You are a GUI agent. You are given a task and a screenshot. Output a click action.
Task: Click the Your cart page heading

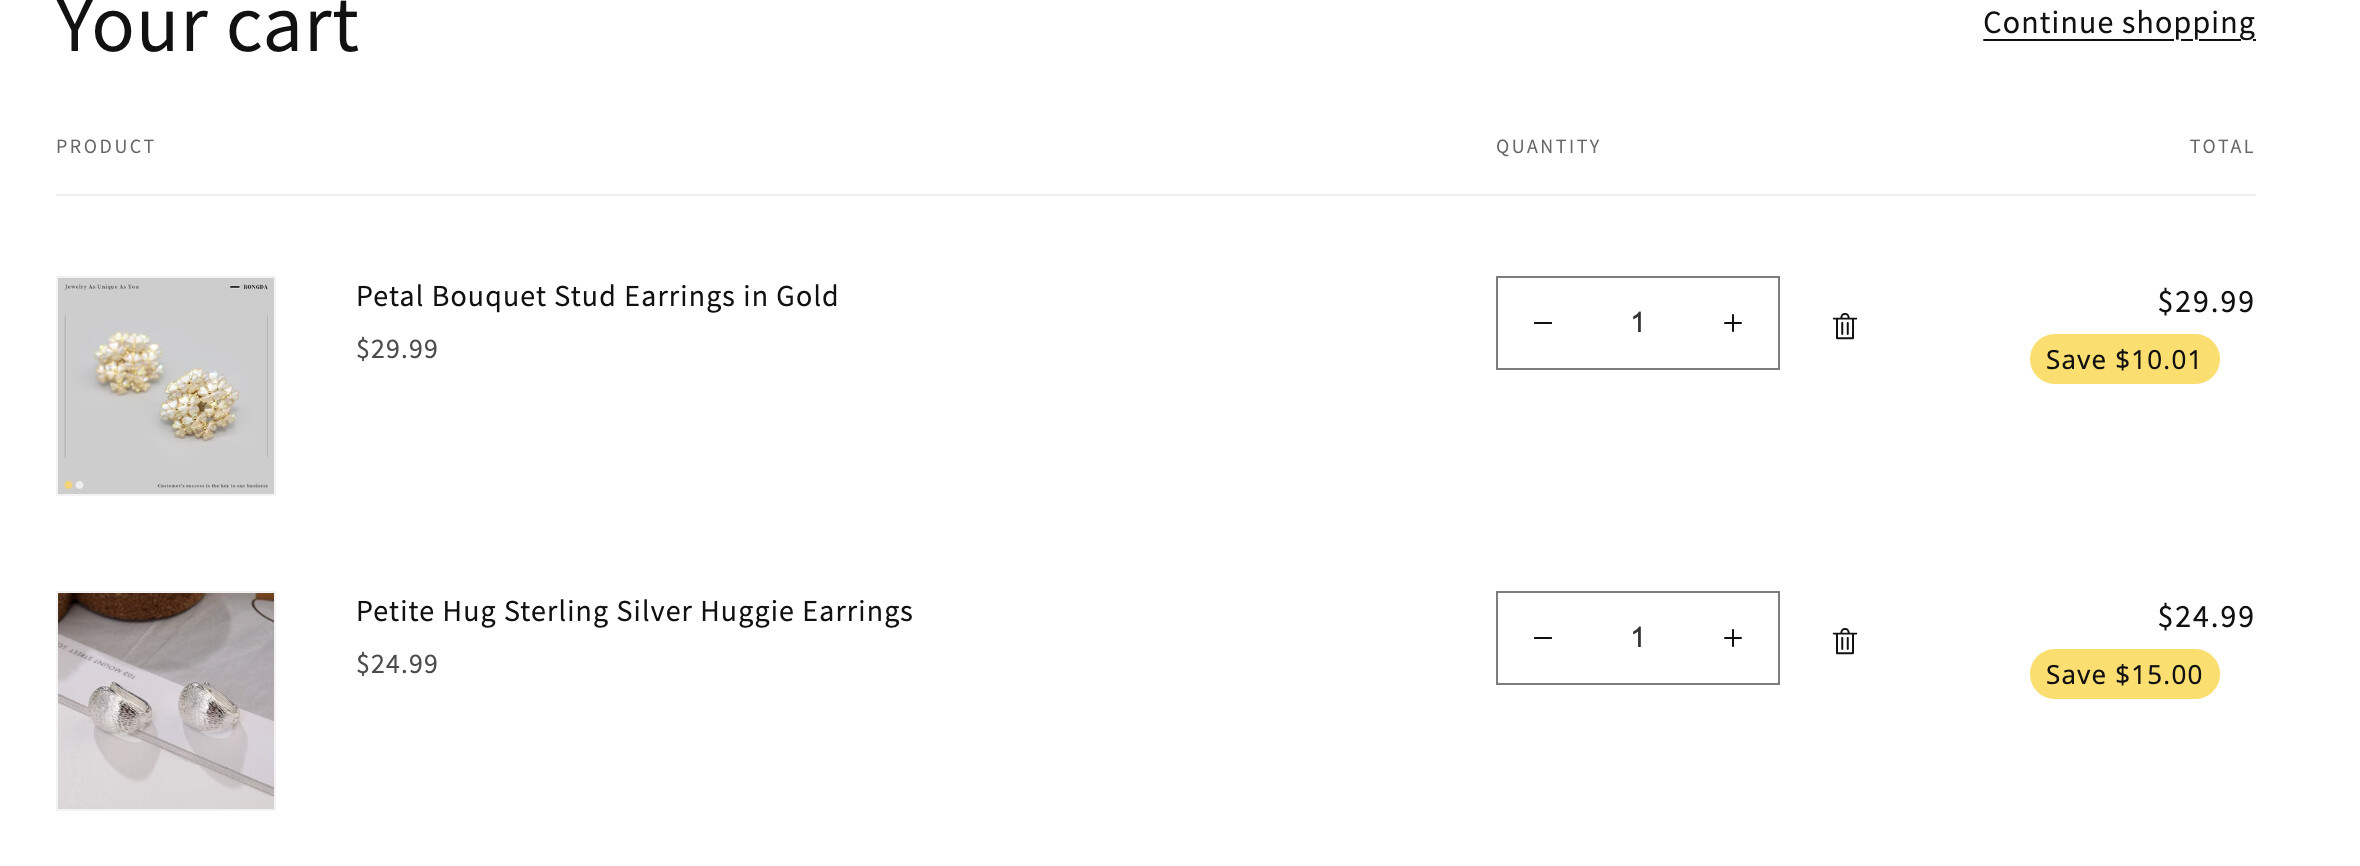[x=207, y=28]
